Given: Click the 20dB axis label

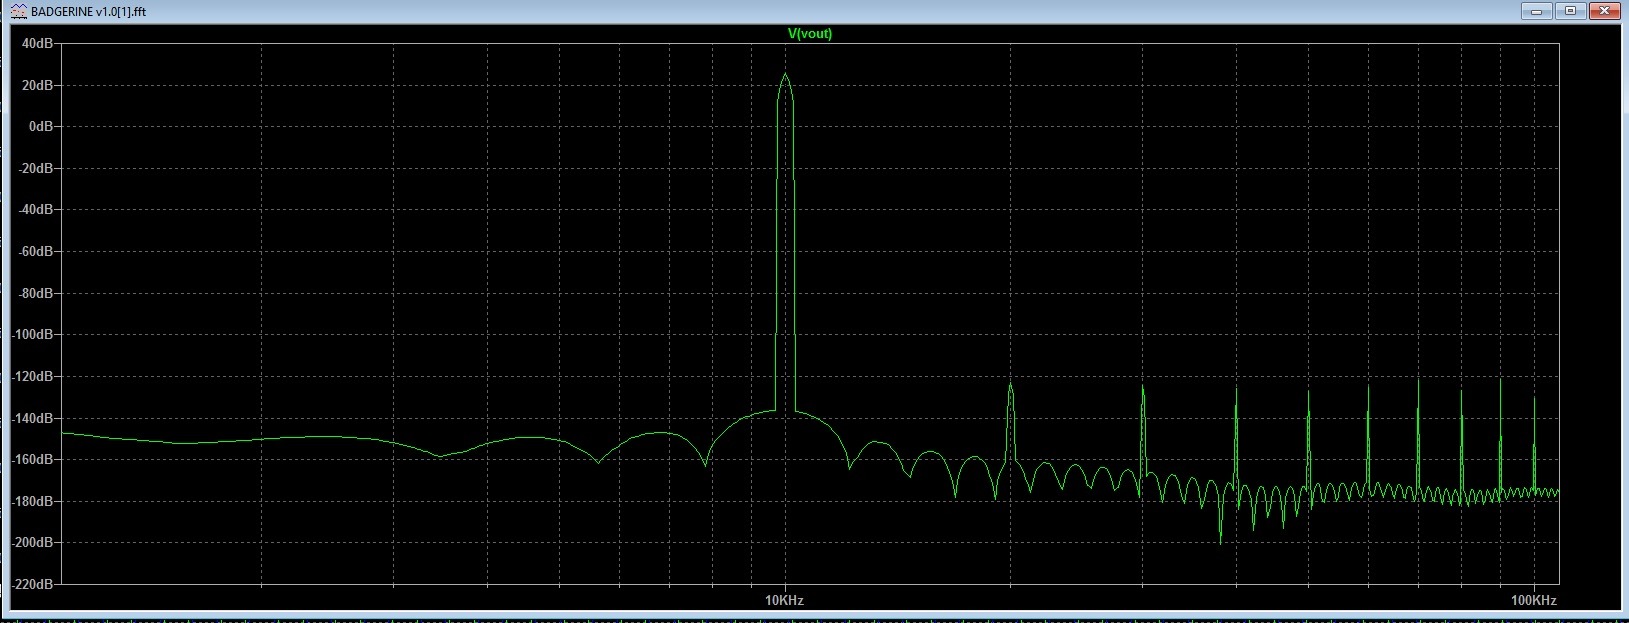Looking at the screenshot, I should (x=37, y=86).
